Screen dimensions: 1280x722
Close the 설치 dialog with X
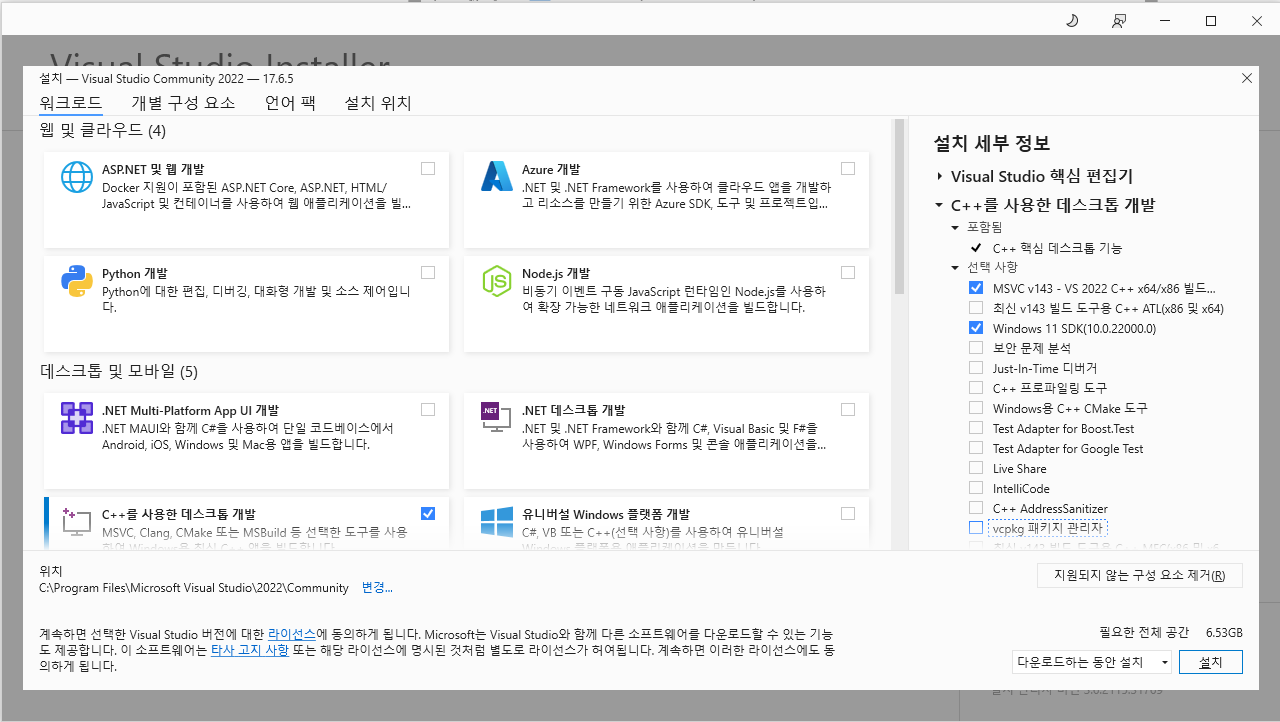coord(1246,78)
